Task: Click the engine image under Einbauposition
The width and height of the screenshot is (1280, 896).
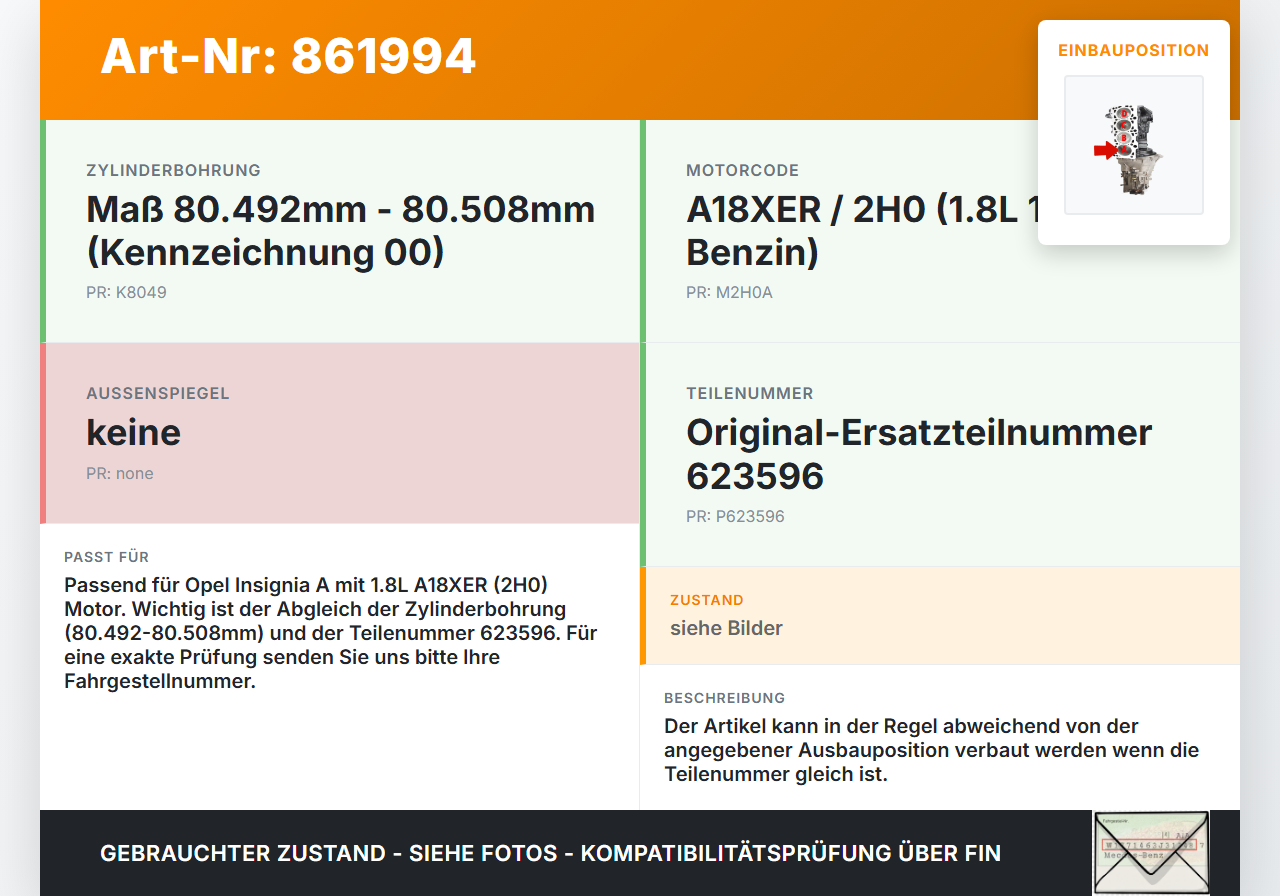Action: click(x=1134, y=145)
